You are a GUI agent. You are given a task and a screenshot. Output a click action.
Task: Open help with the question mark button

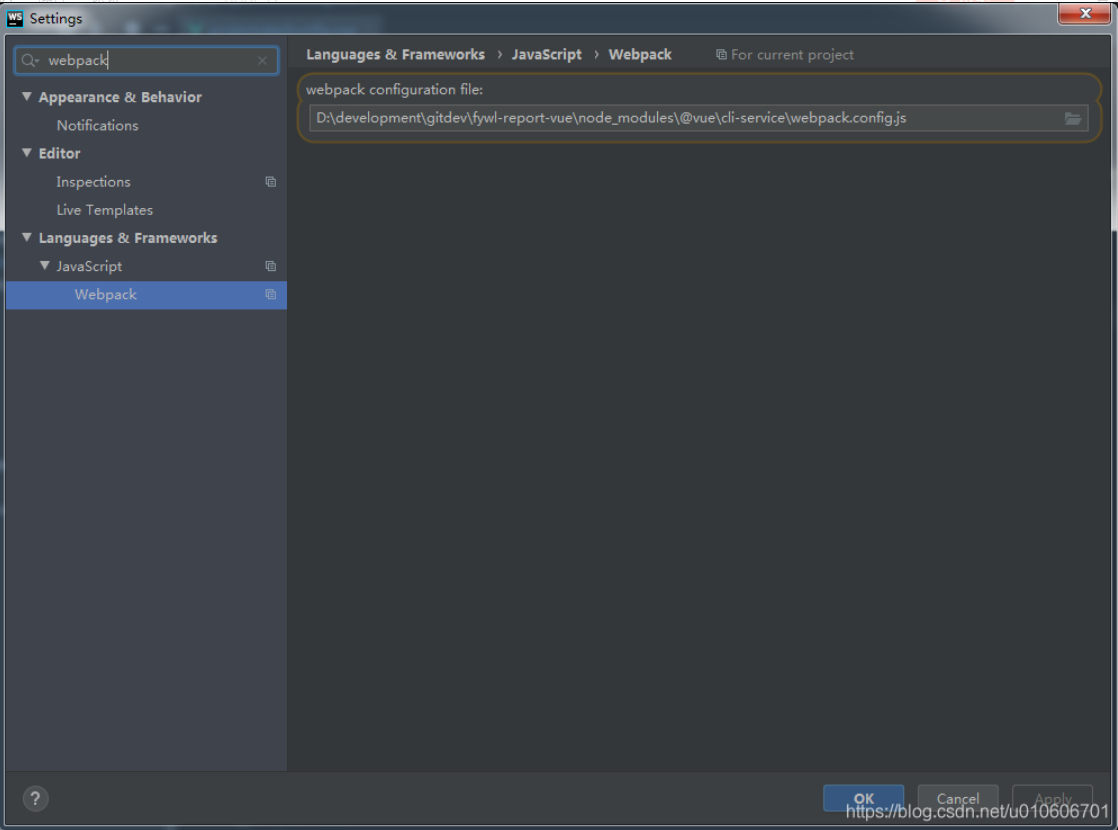[35, 798]
